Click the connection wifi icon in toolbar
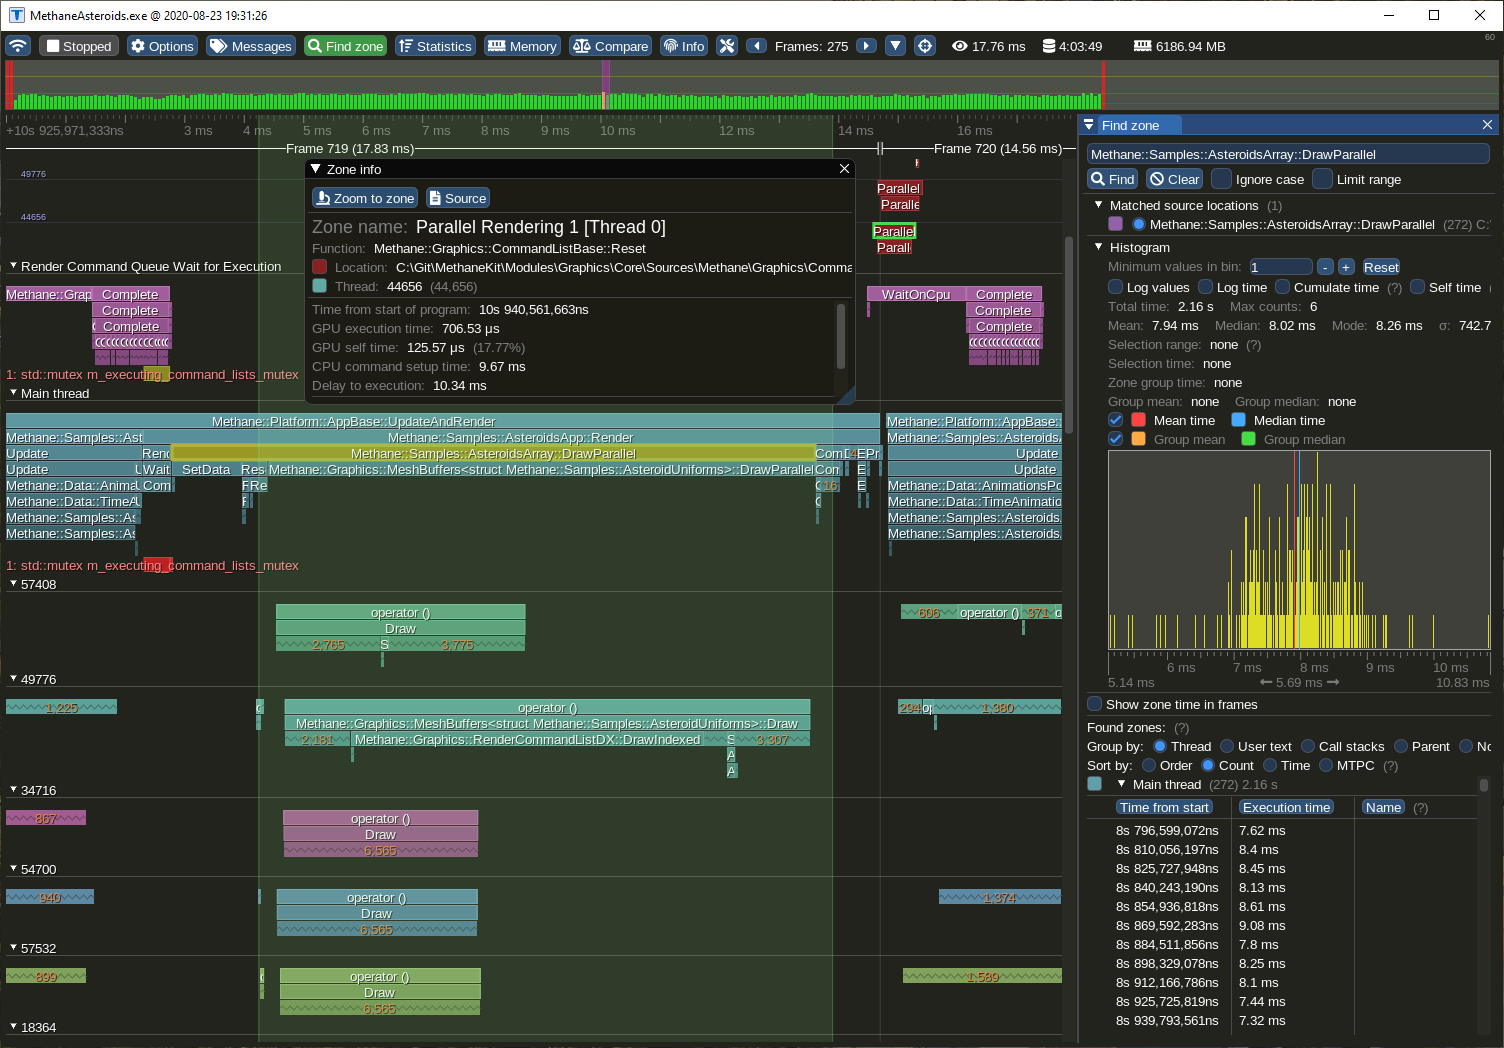 coord(18,46)
